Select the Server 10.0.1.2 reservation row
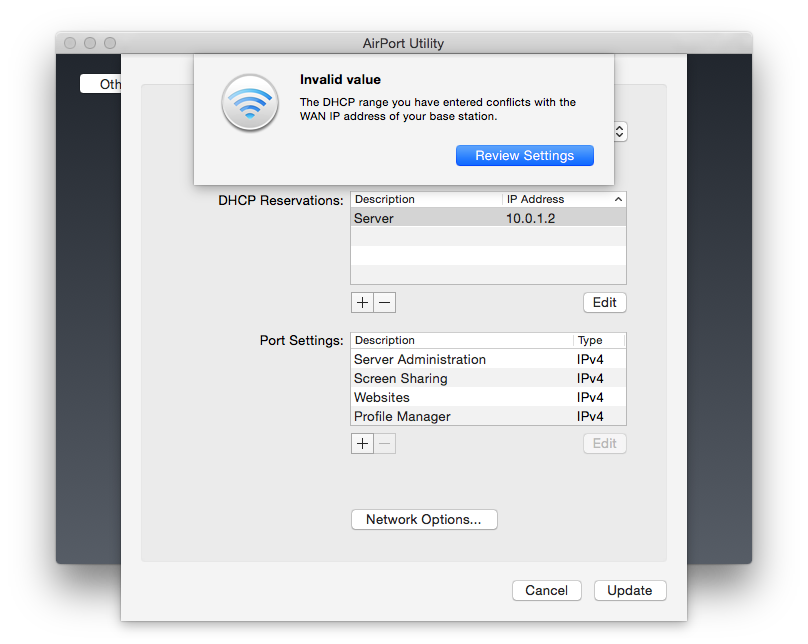 pos(489,218)
